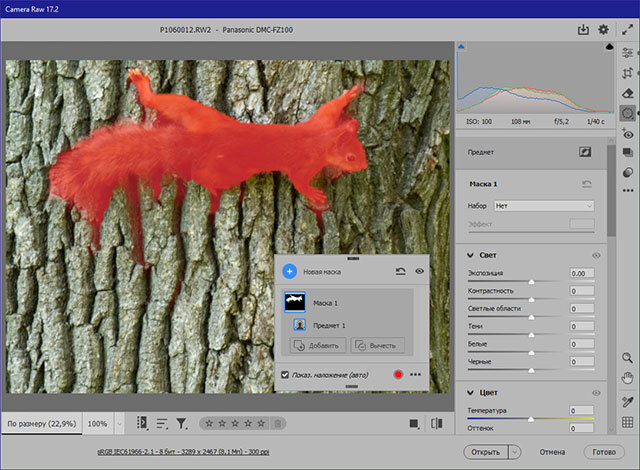Click the Добавить button
Viewport: 640px width, 470px height.
click(318, 345)
